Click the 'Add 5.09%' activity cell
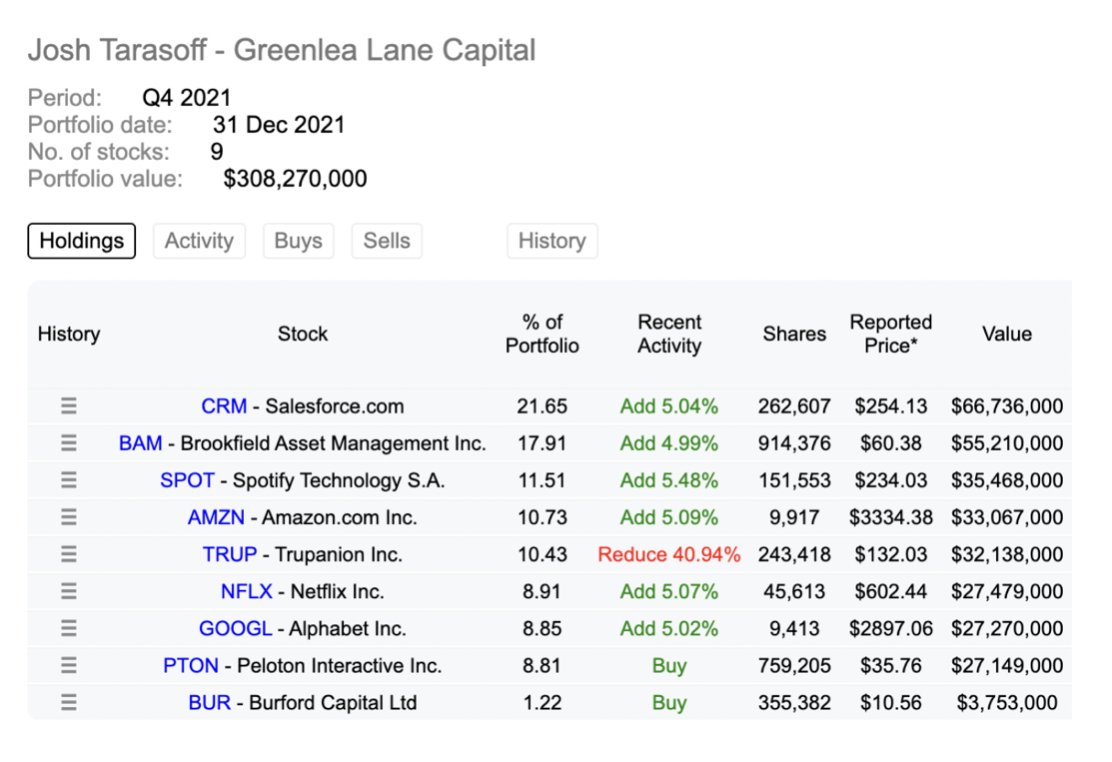1112x762 pixels. click(669, 517)
